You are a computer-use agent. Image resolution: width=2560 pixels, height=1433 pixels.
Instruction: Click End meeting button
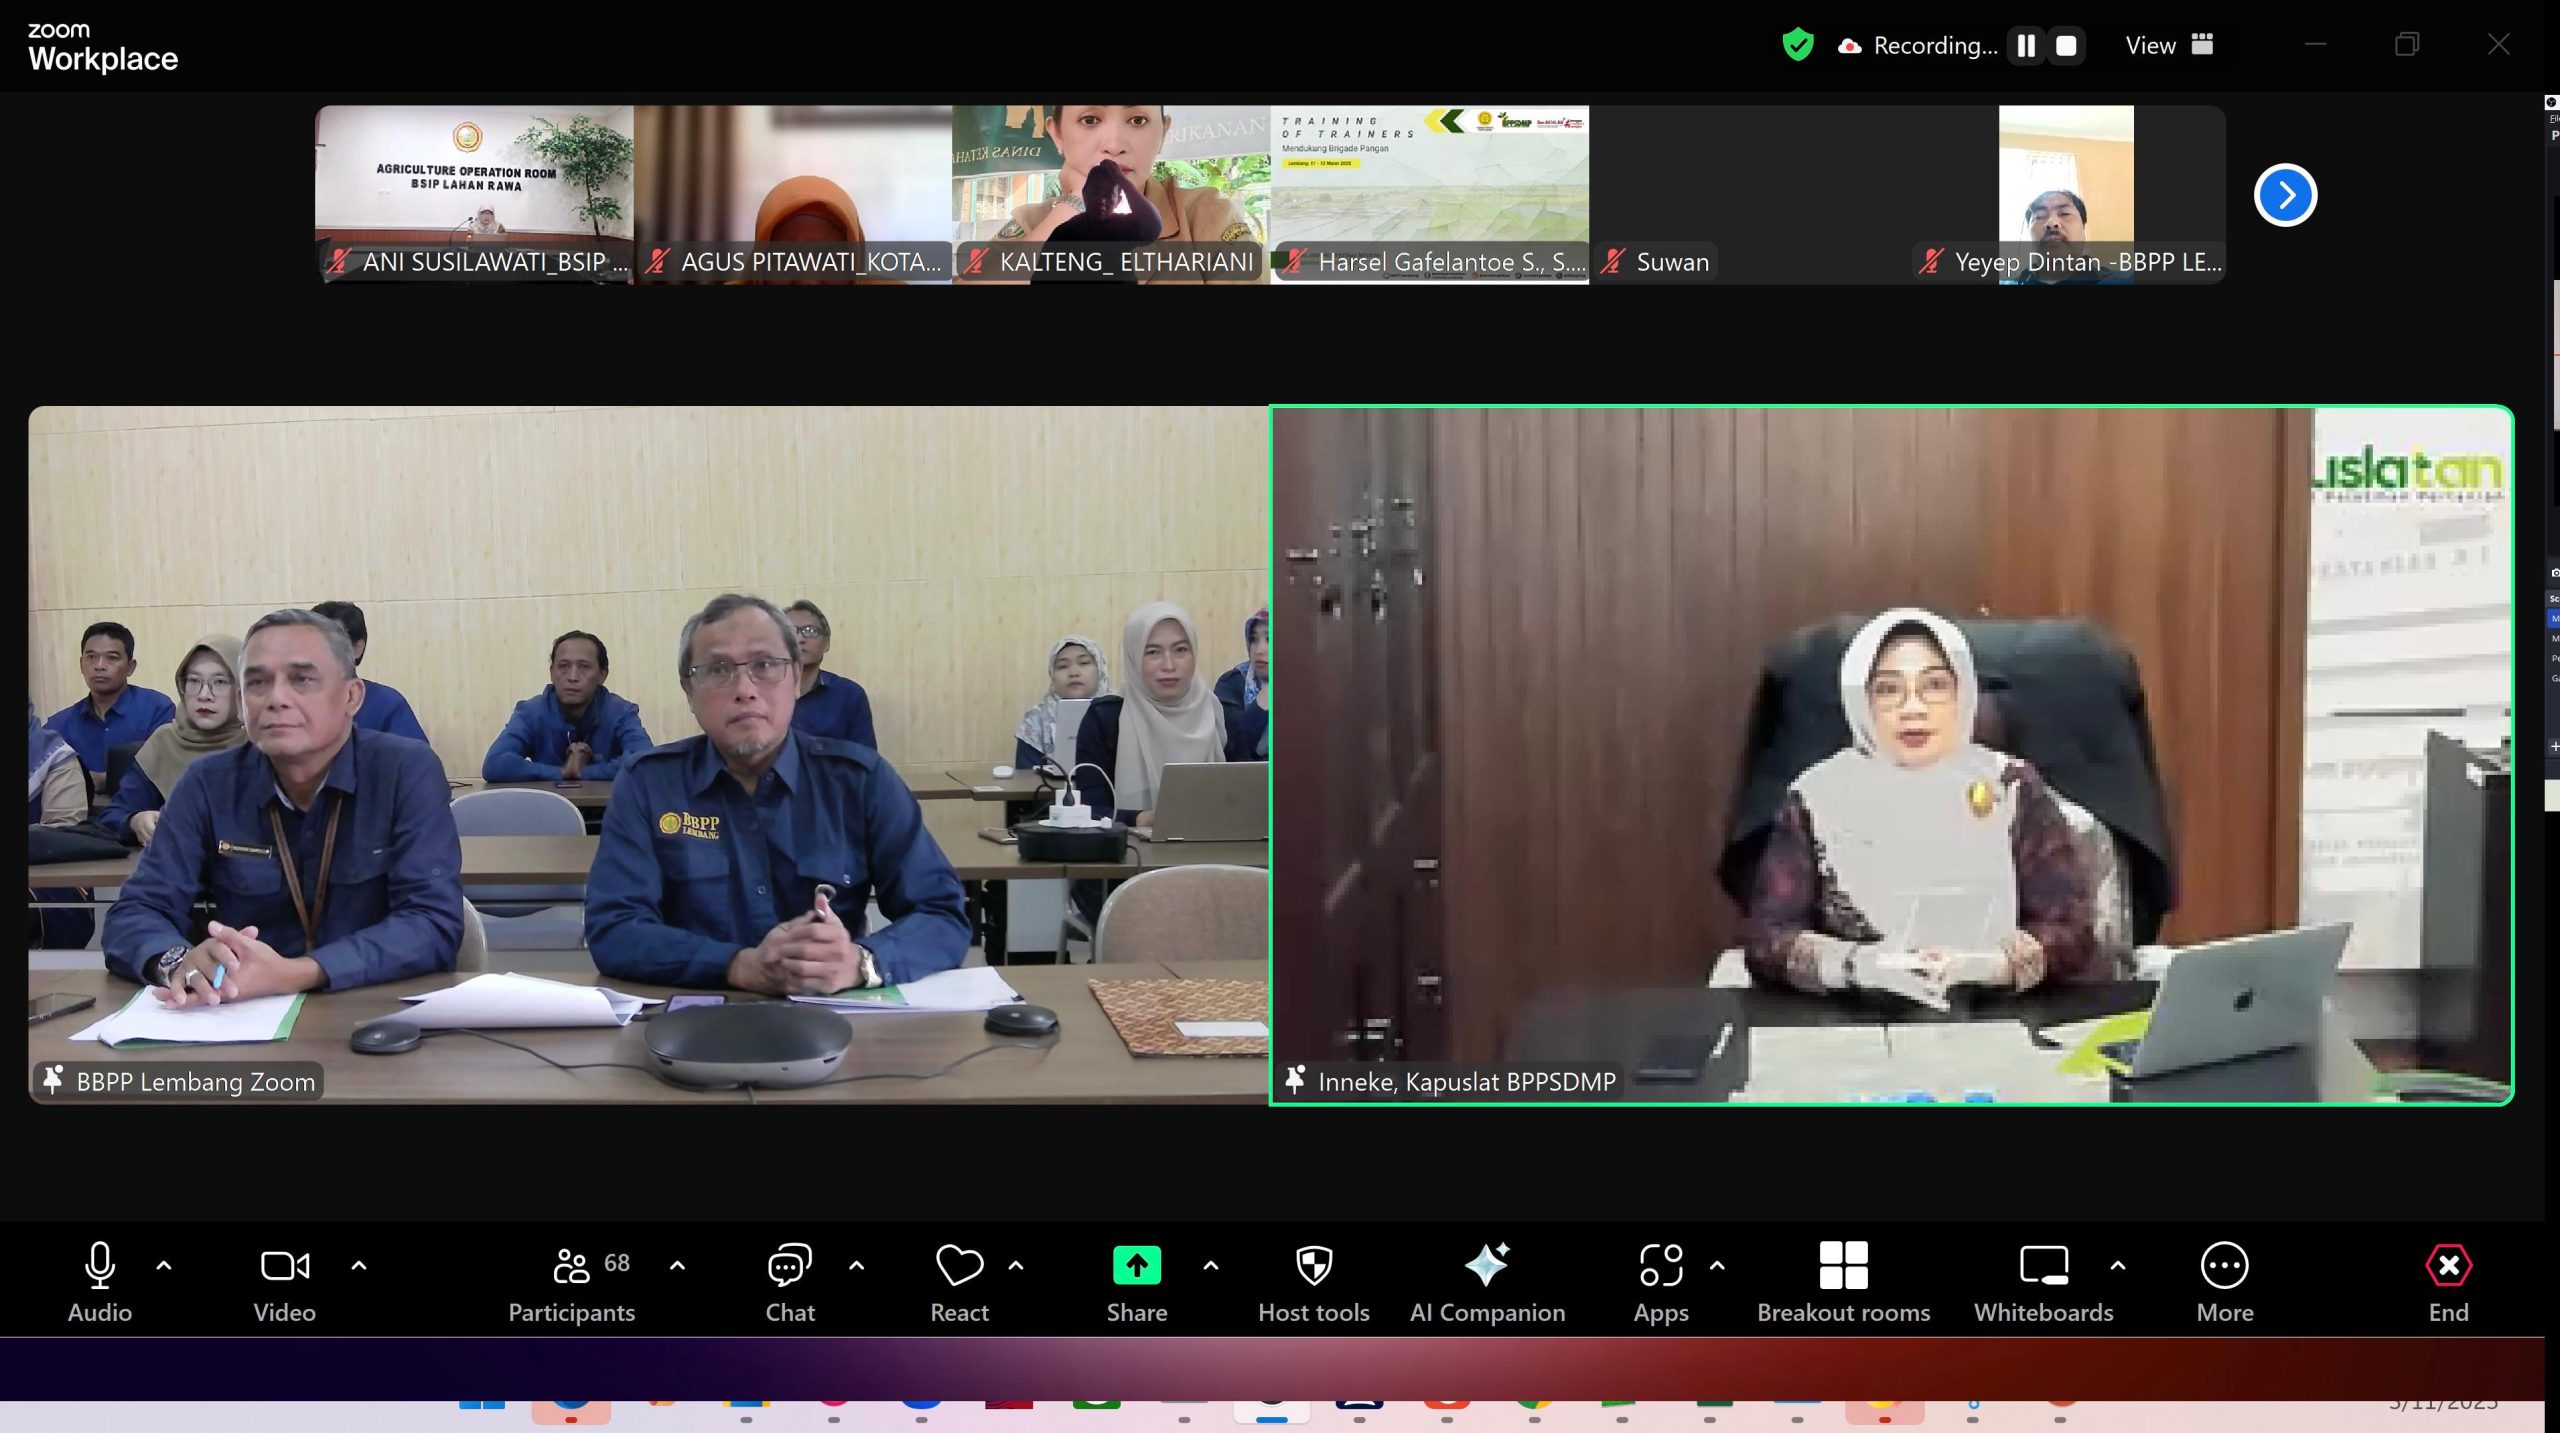coord(2448,1266)
